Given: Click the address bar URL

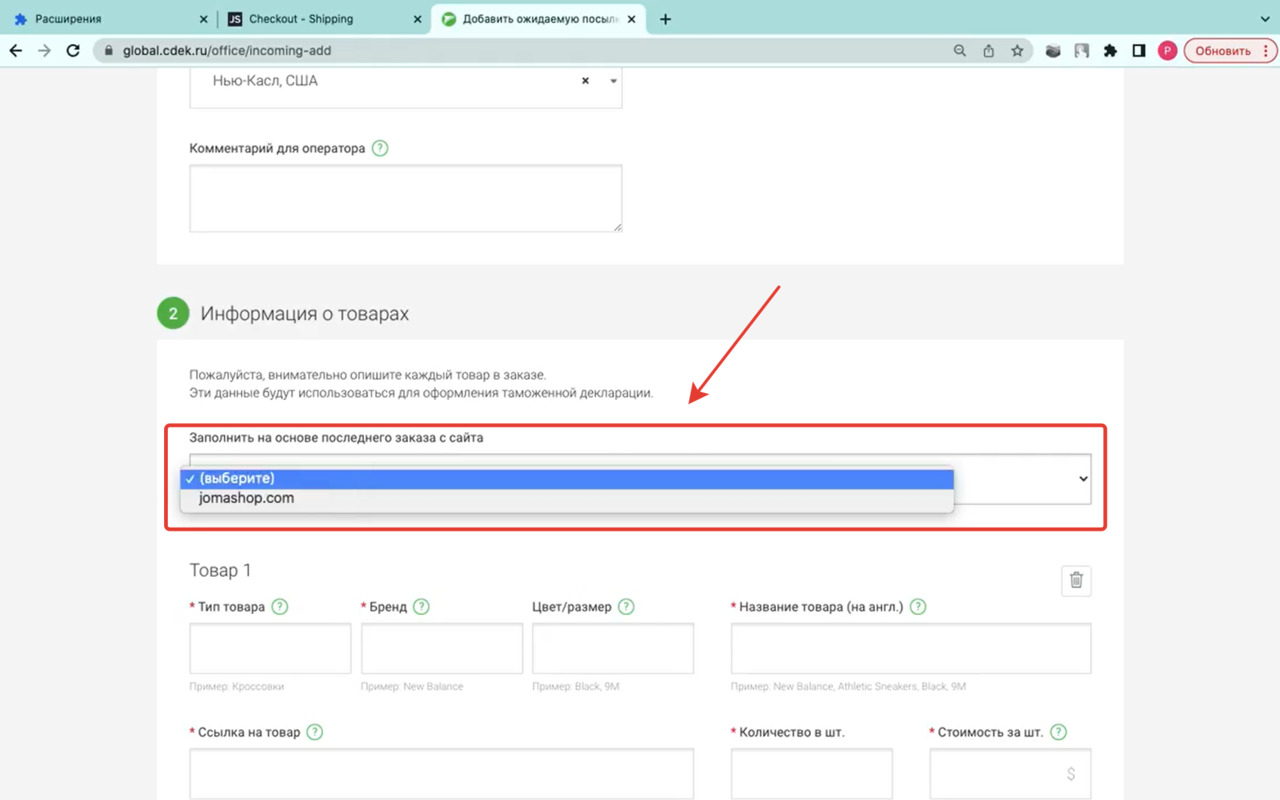Looking at the screenshot, I should [x=227, y=51].
